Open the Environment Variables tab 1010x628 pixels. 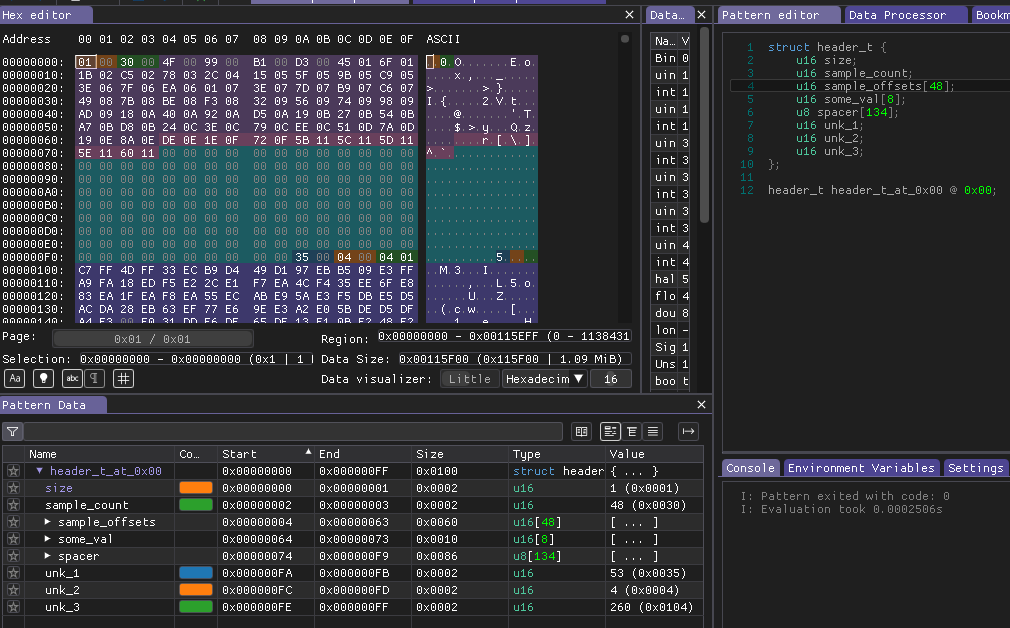(861, 468)
